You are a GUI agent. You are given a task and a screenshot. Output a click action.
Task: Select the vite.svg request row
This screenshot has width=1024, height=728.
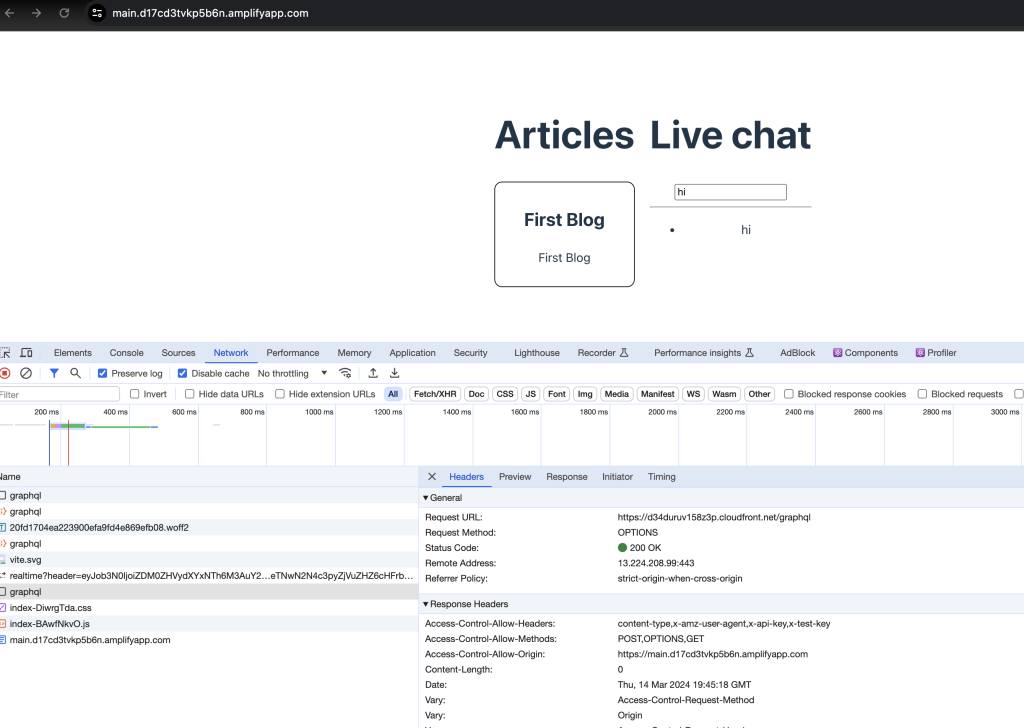coord(209,560)
